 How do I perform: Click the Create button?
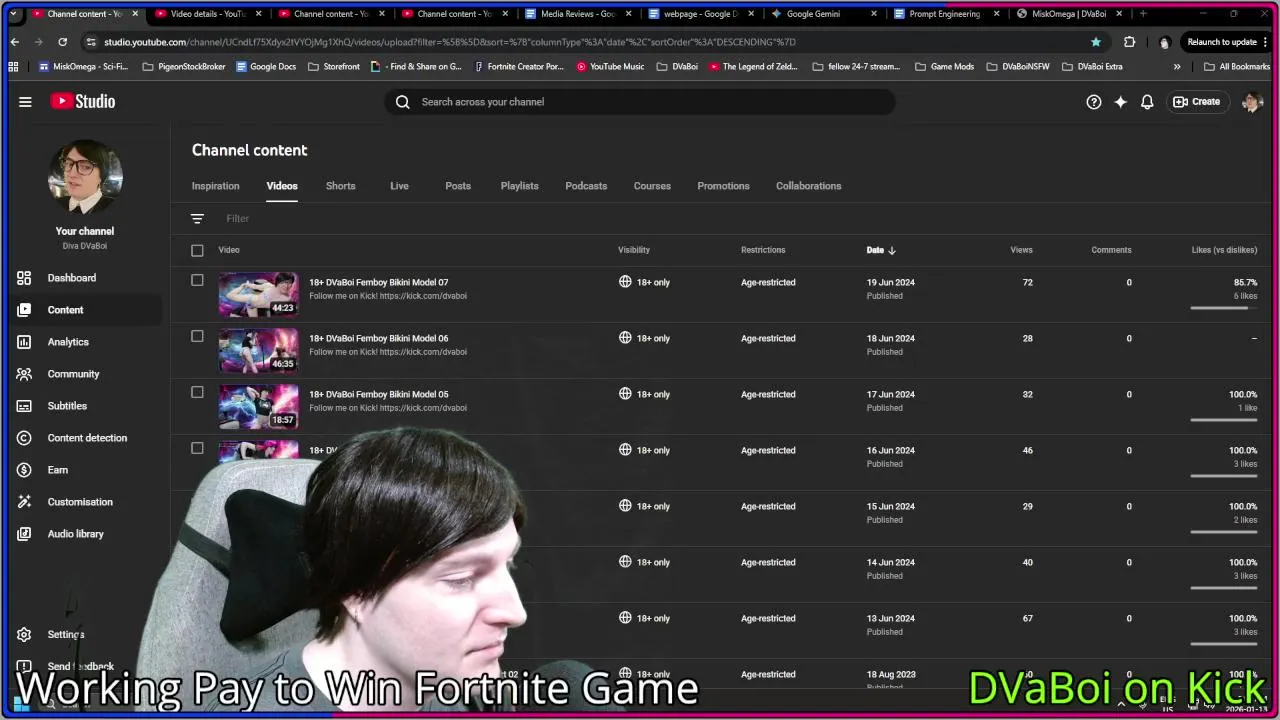tap(1197, 102)
